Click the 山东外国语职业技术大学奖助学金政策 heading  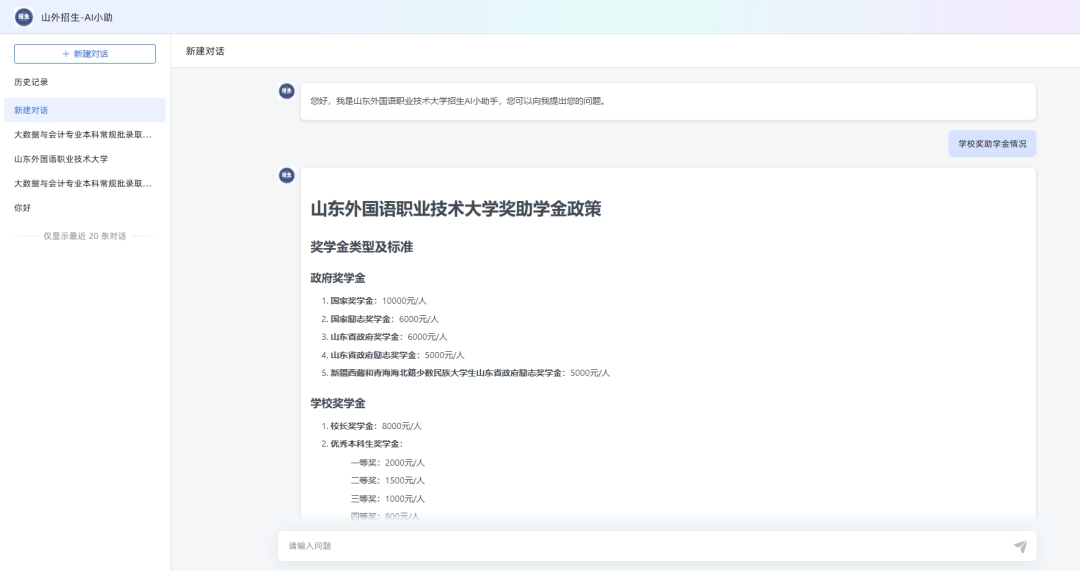click(x=456, y=209)
